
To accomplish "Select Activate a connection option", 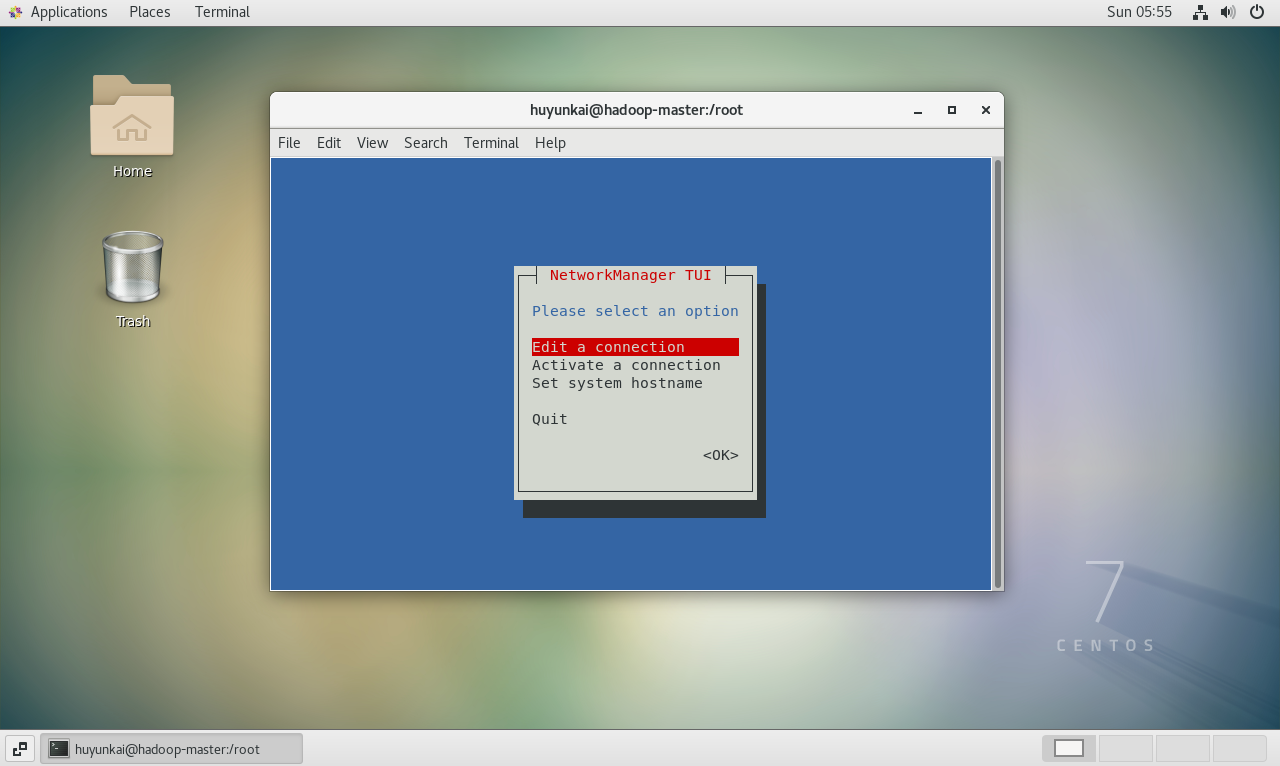I will coord(626,365).
